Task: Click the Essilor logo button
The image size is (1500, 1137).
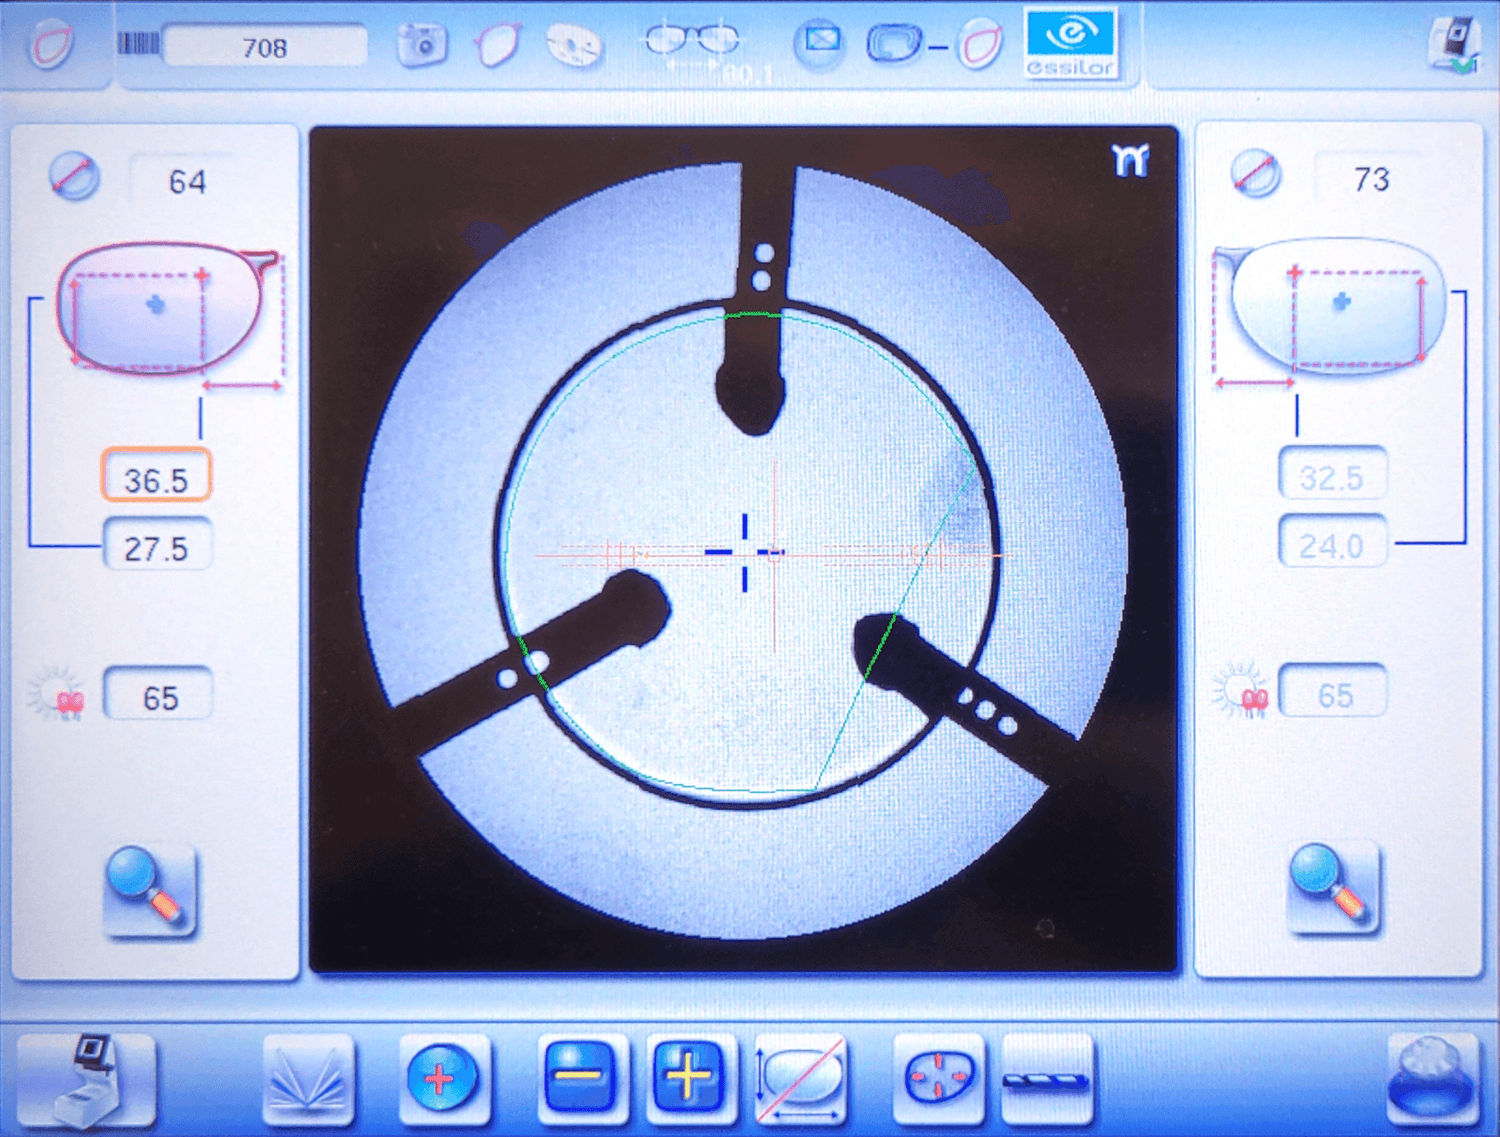Action: [x=1069, y=44]
